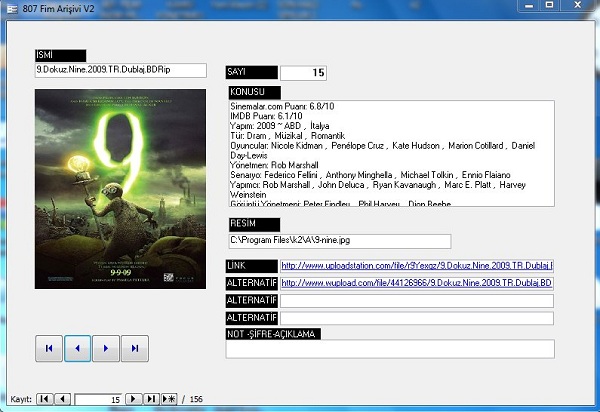
Task: Click the 'Tür: Dram, Müzikal, Romantik' line
Action: coord(288,136)
